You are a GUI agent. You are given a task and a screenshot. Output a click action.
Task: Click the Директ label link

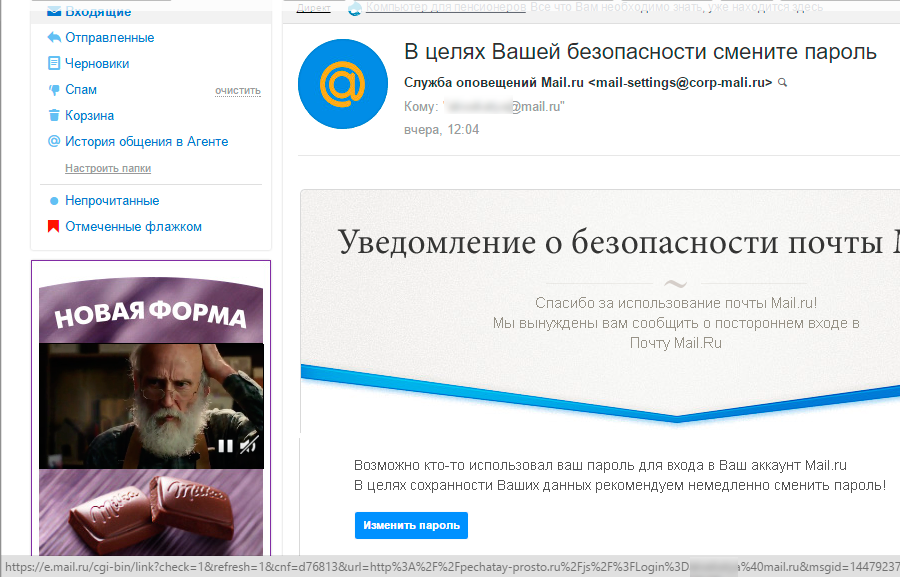(x=313, y=8)
